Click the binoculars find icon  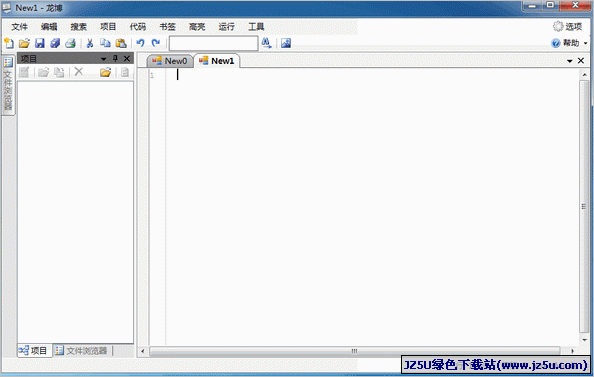pos(266,43)
